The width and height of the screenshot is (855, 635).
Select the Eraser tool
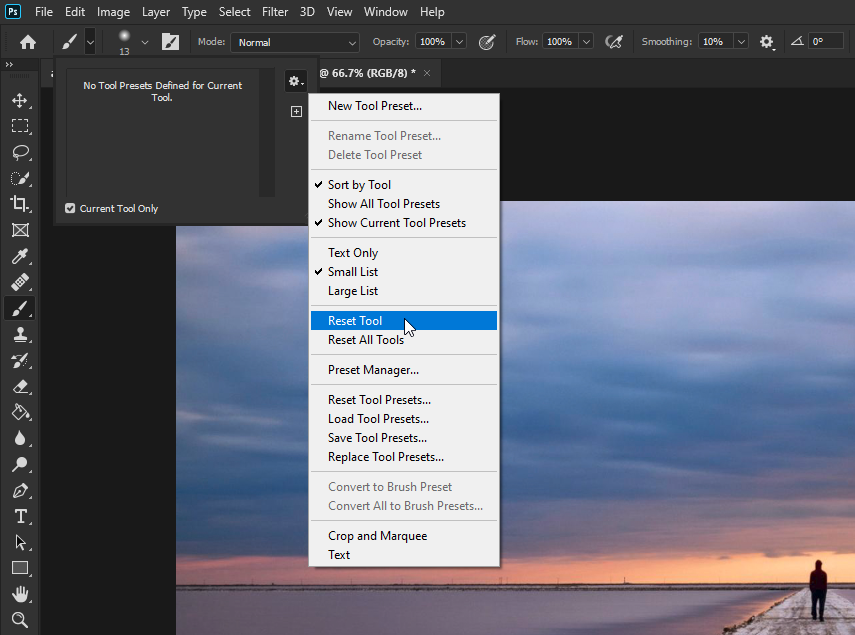[x=19, y=386]
